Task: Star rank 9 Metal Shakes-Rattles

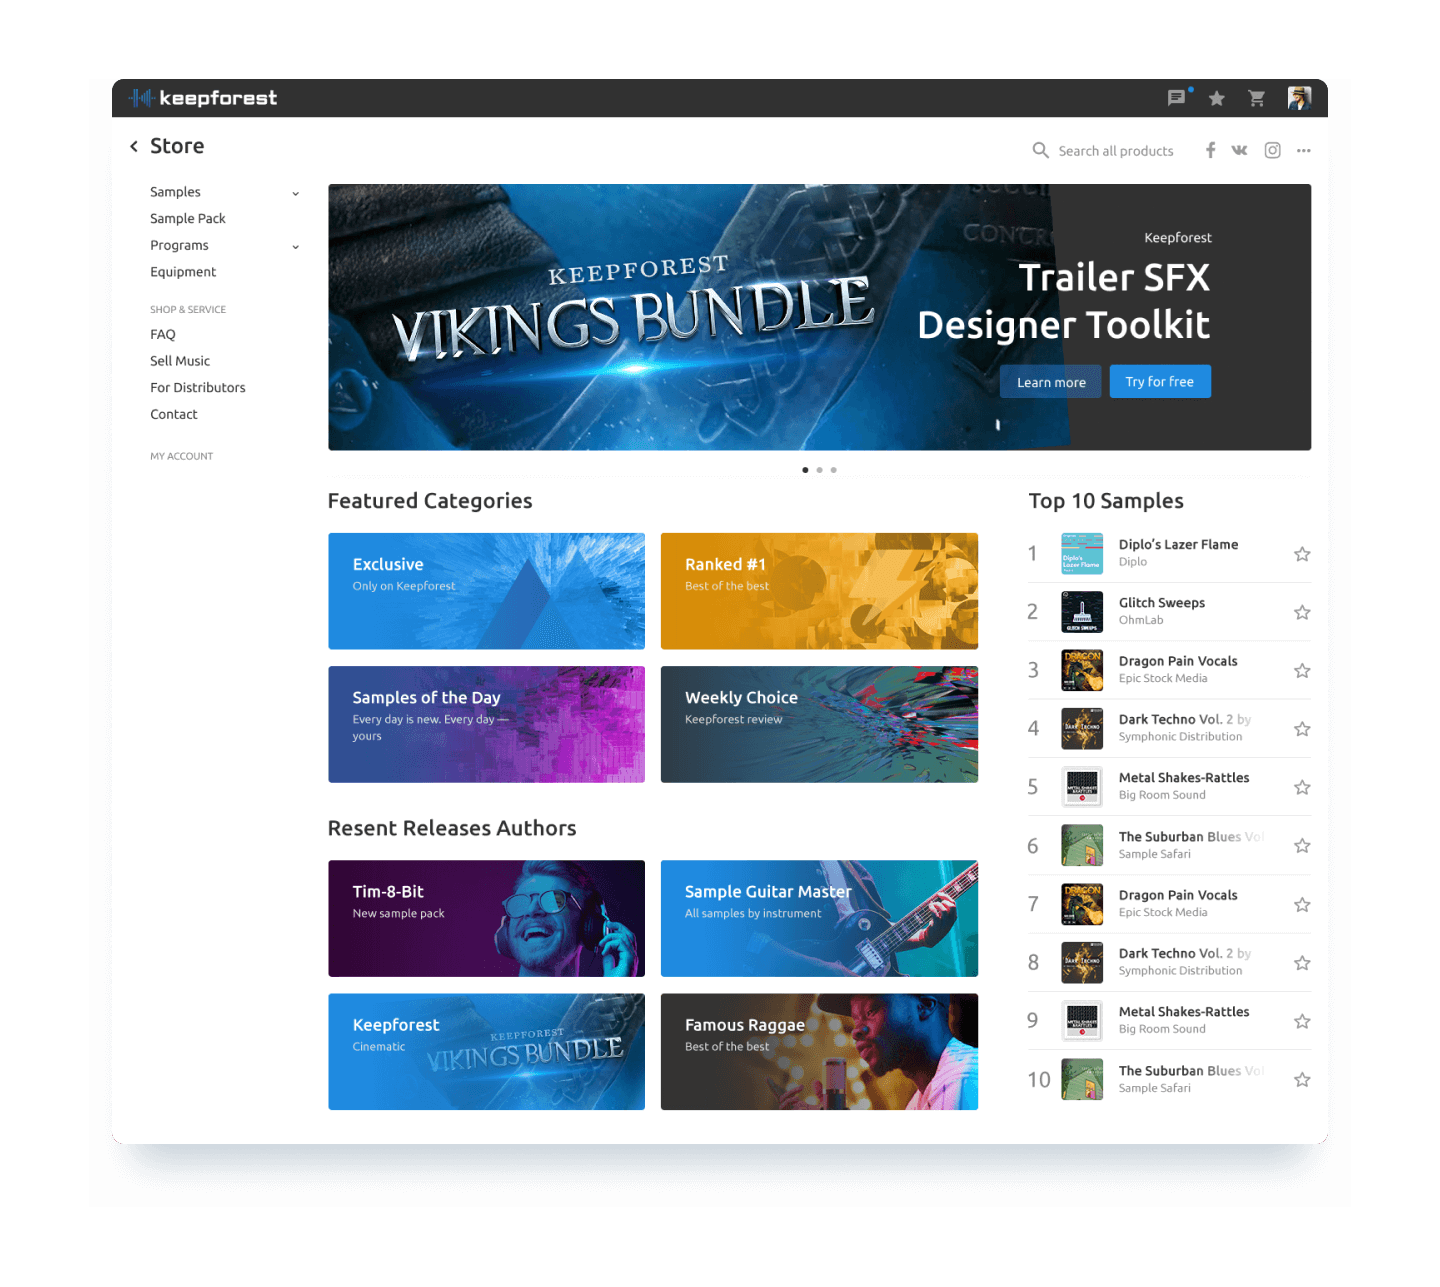Action: pos(1302,1021)
